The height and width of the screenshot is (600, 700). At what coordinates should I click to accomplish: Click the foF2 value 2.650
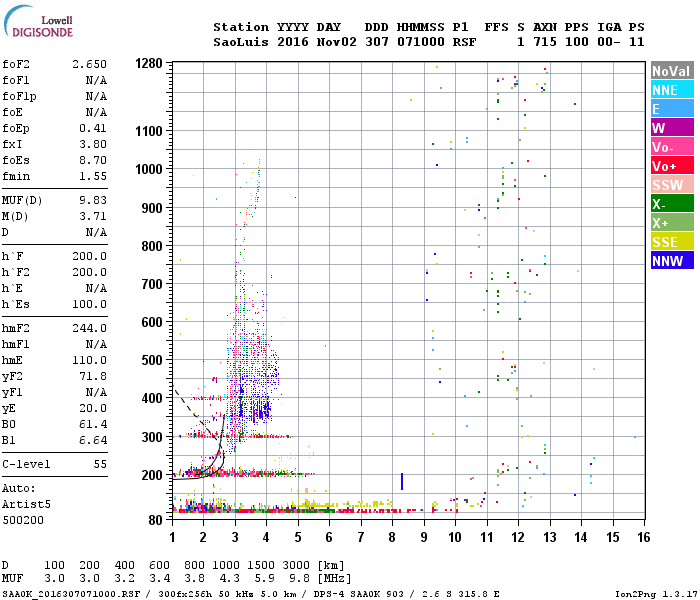click(x=90, y=64)
